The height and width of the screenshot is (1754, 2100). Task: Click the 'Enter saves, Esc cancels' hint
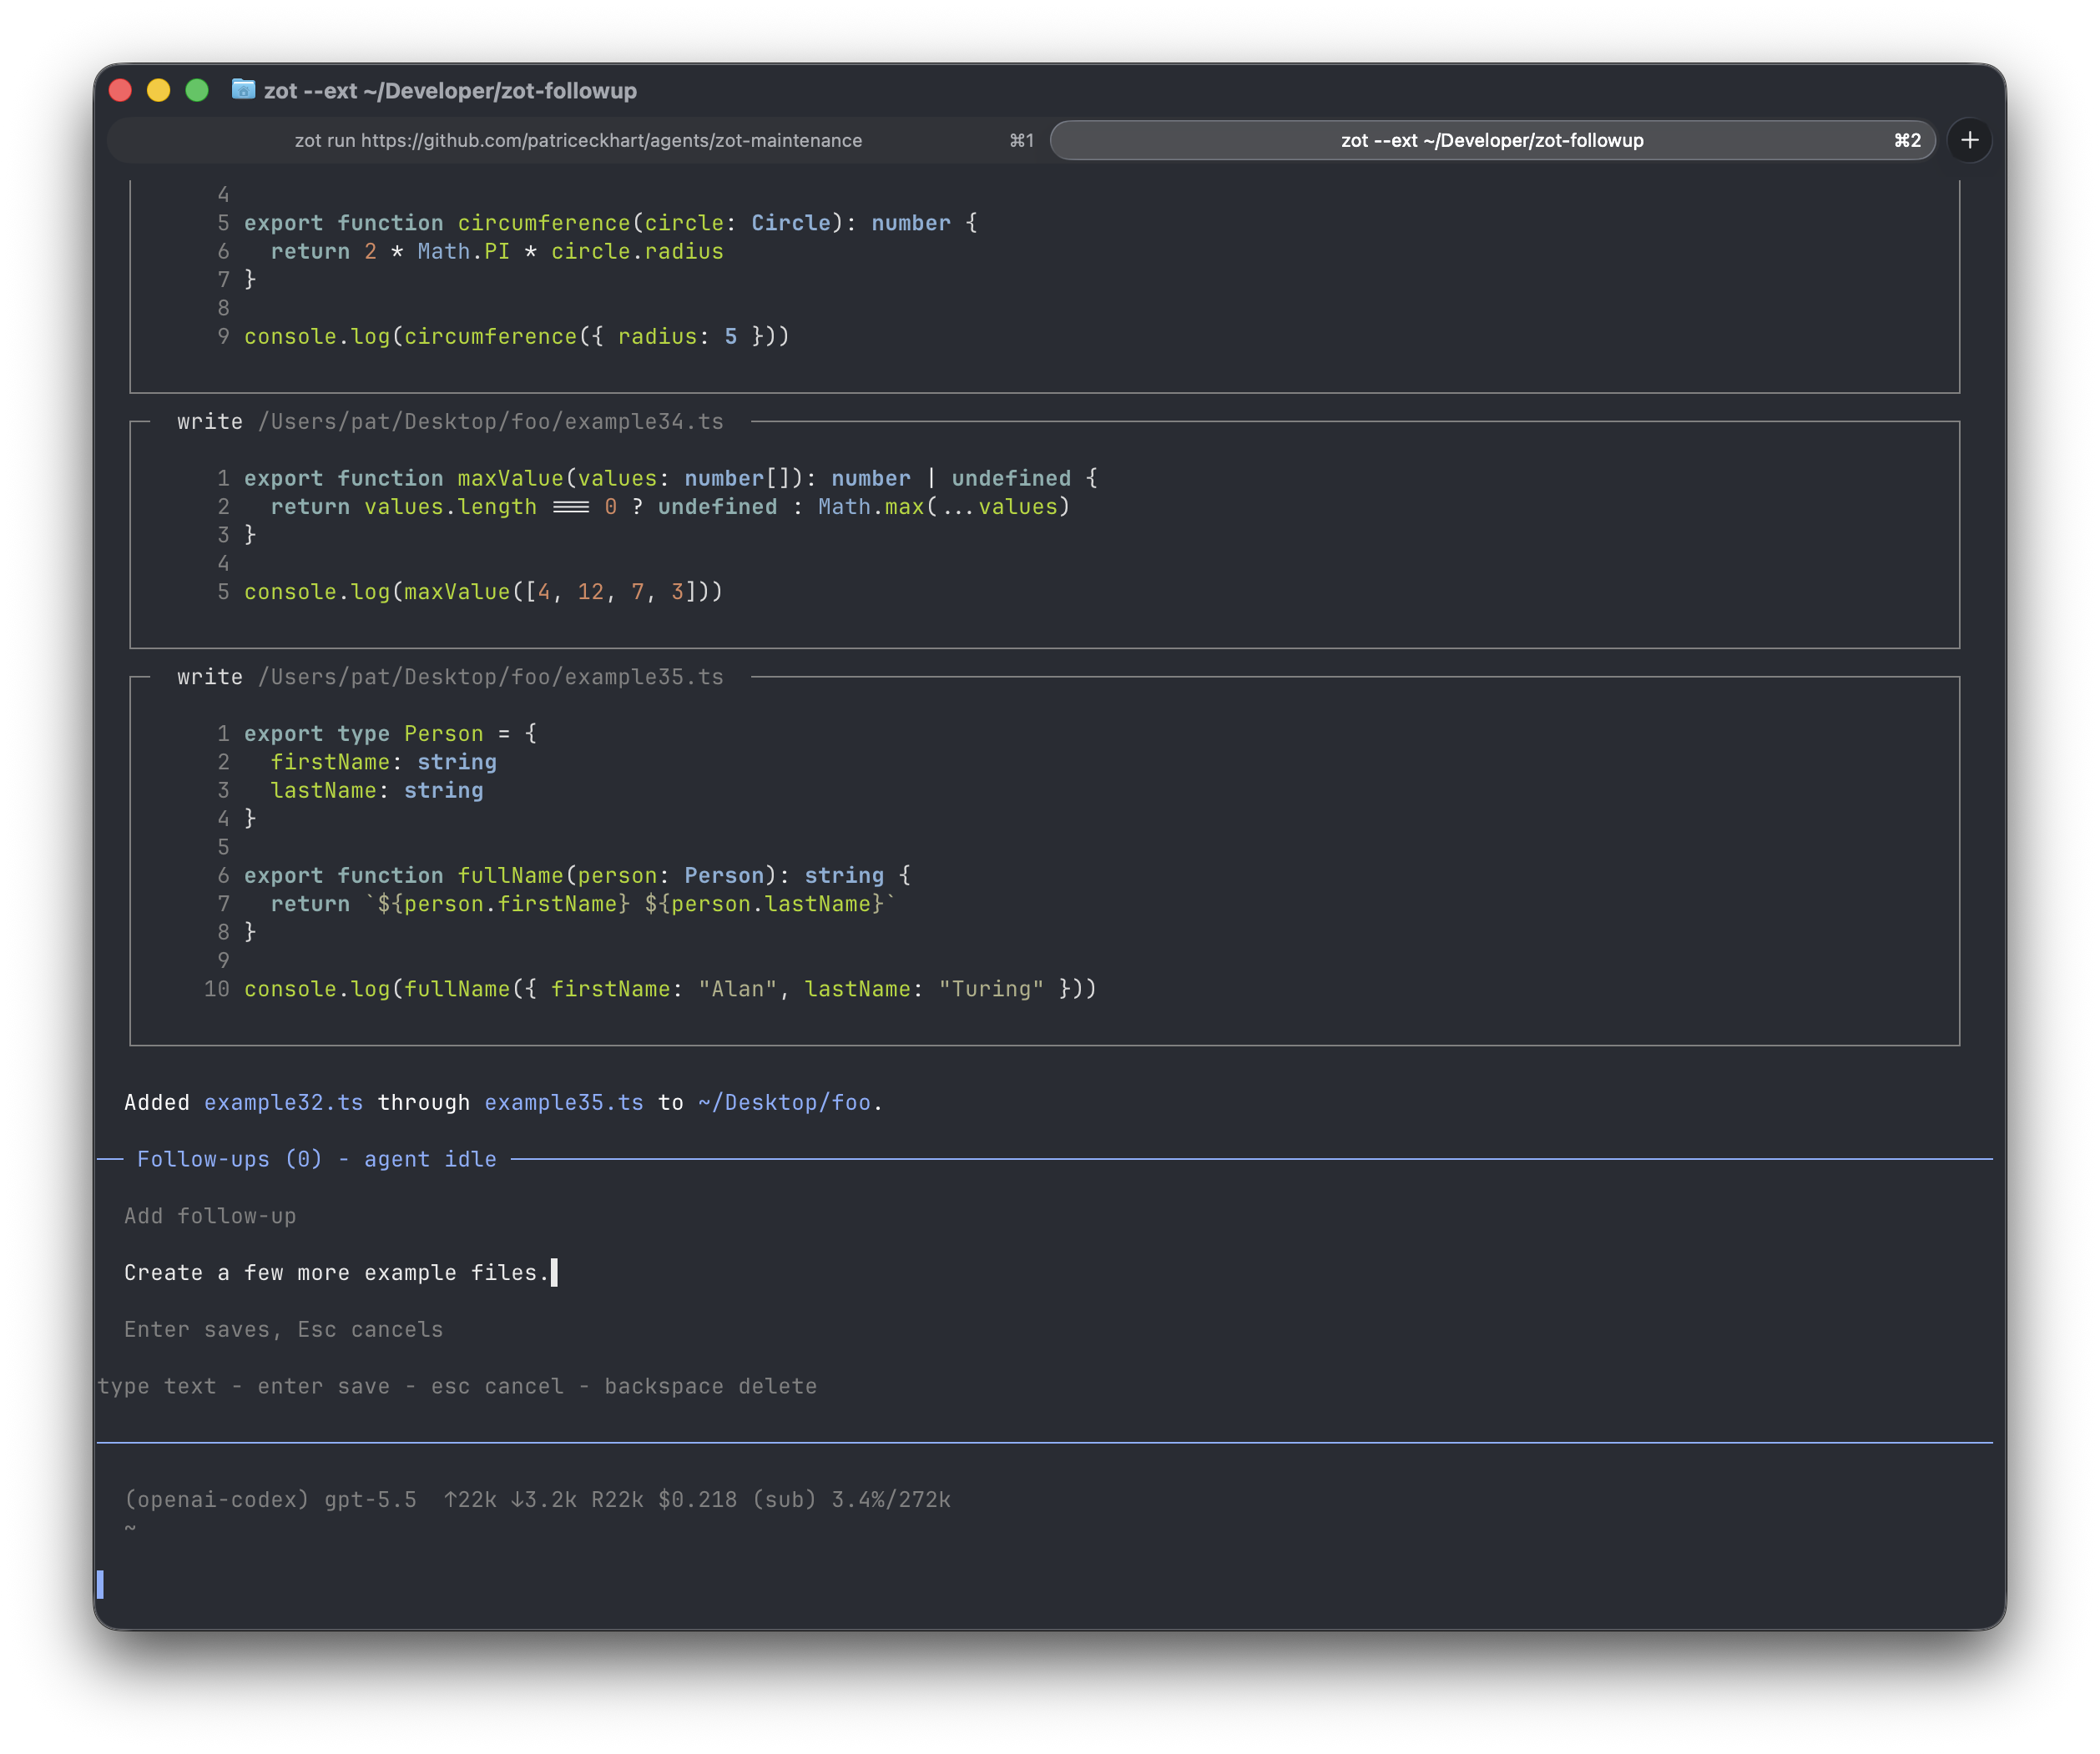tap(284, 1329)
